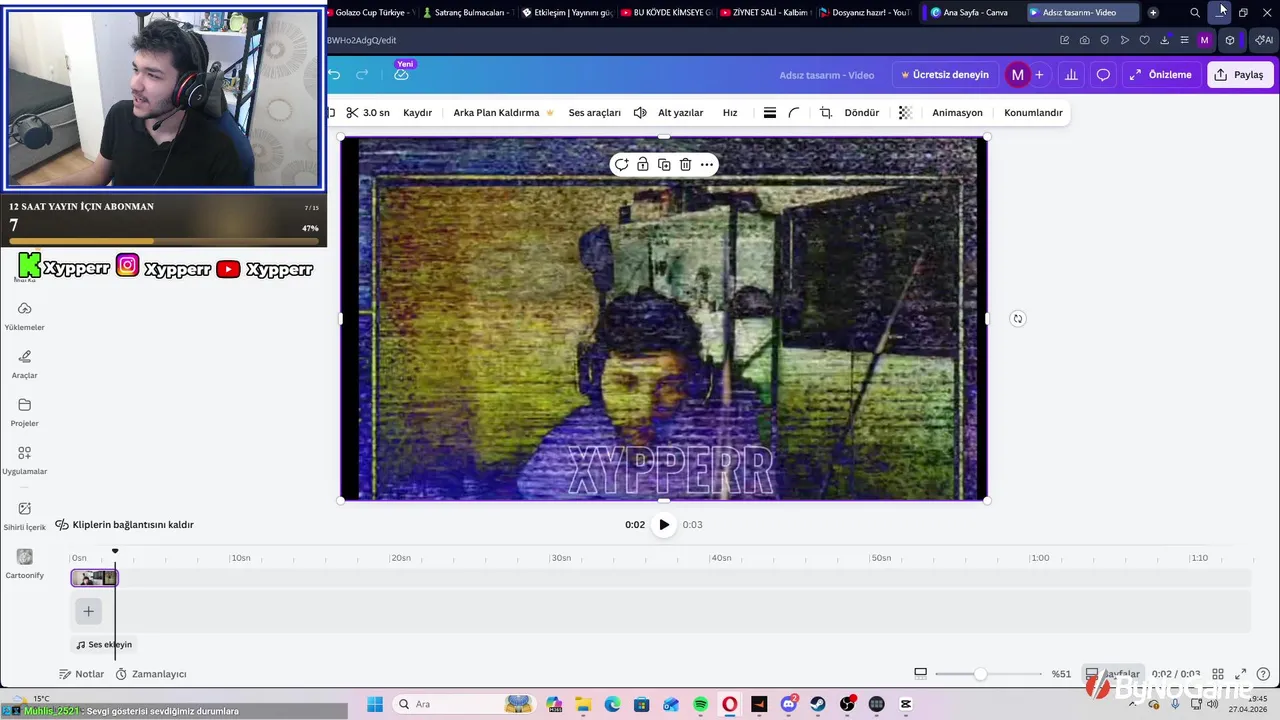Switch to the Dosyanız hazır browser tab
1280x720 pixels.
click(864, 12)
